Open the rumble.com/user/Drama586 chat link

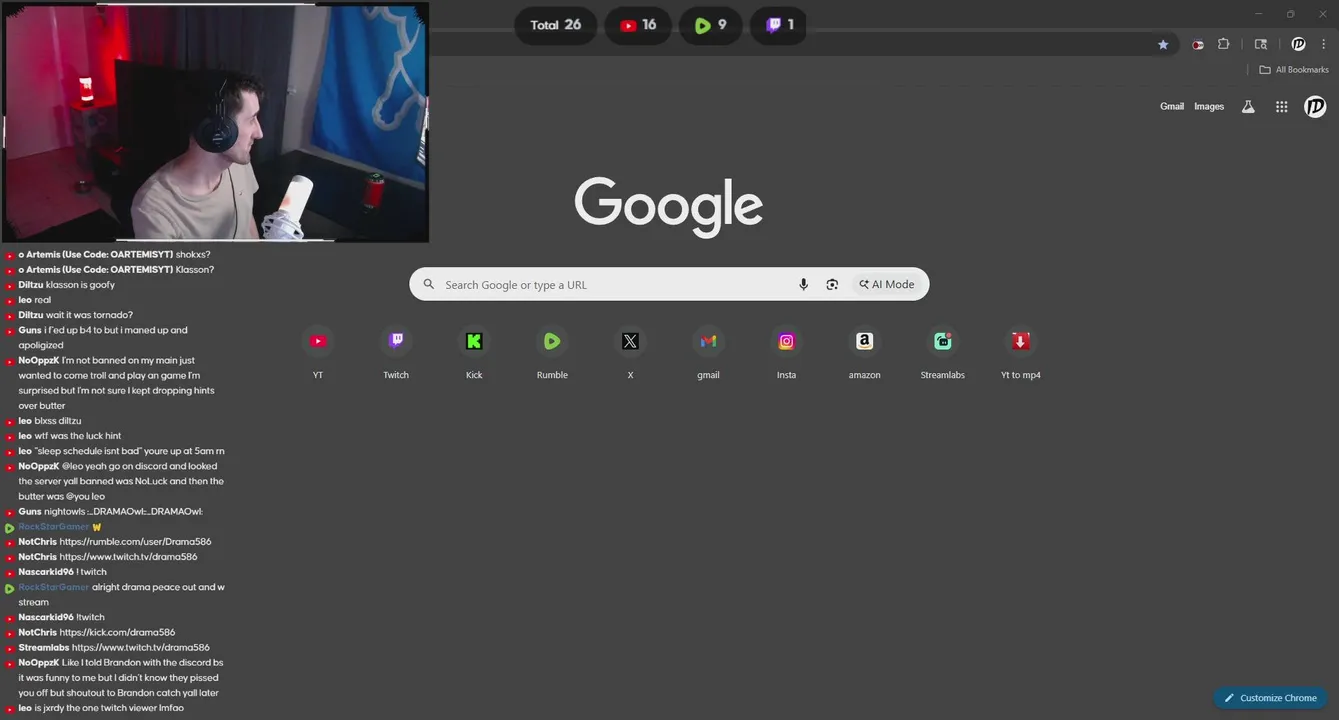135,542
